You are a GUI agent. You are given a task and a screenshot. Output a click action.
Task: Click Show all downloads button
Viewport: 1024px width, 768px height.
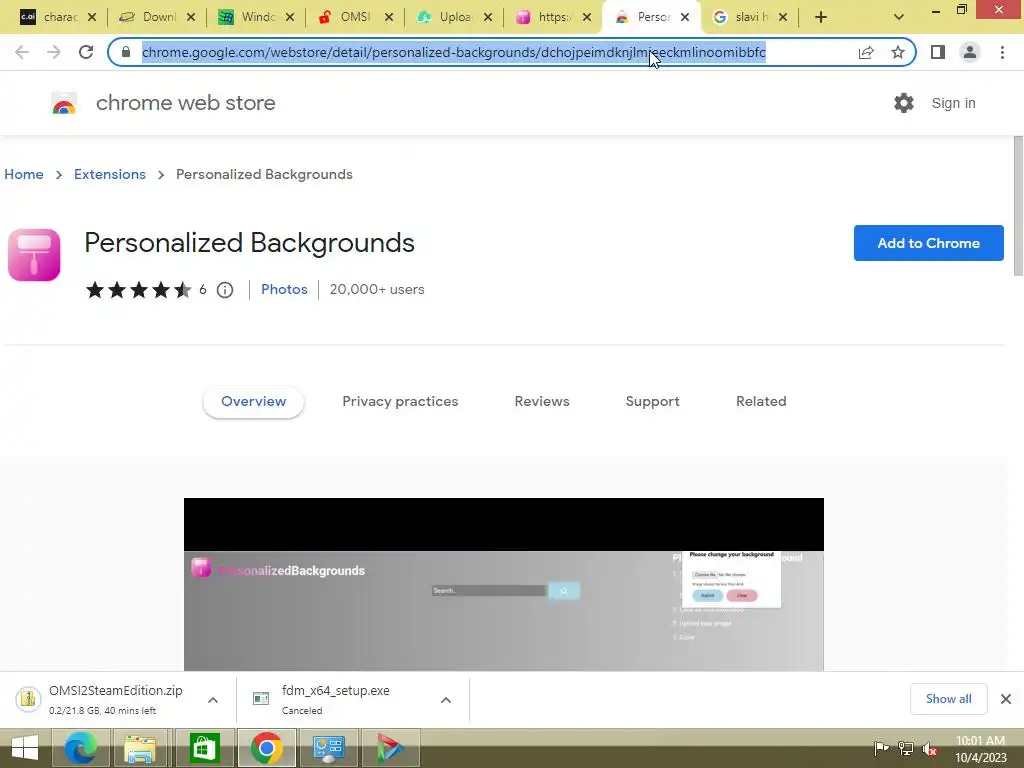(948, 699)
